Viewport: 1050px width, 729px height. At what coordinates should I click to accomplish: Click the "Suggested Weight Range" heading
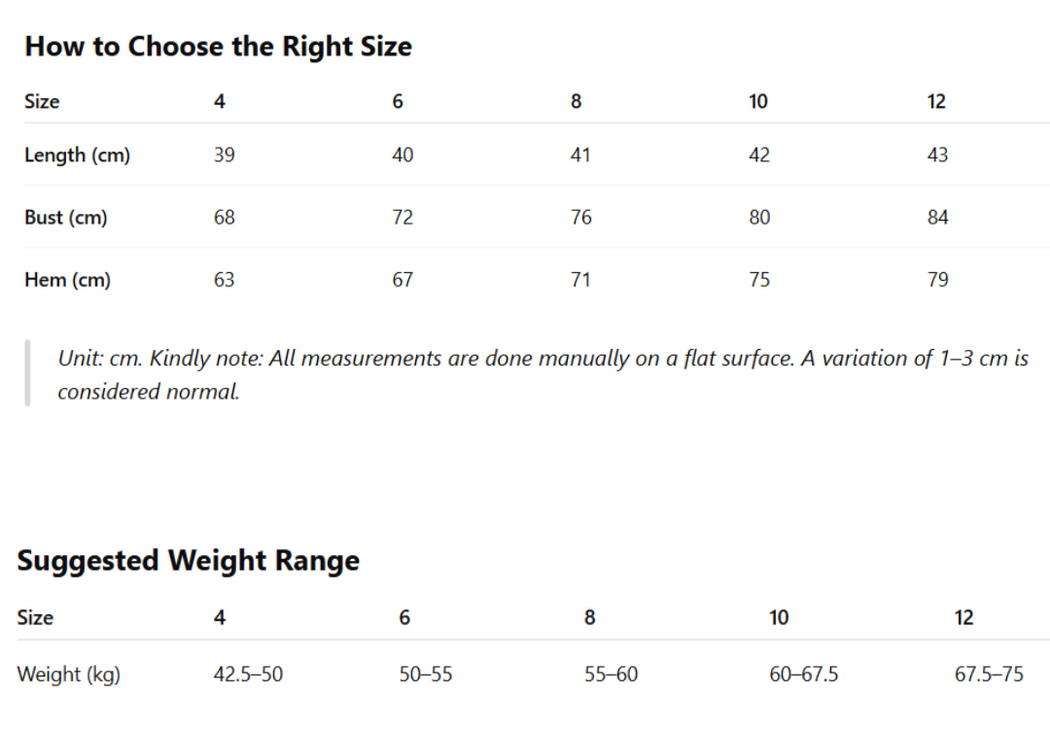tap(188, 560)
